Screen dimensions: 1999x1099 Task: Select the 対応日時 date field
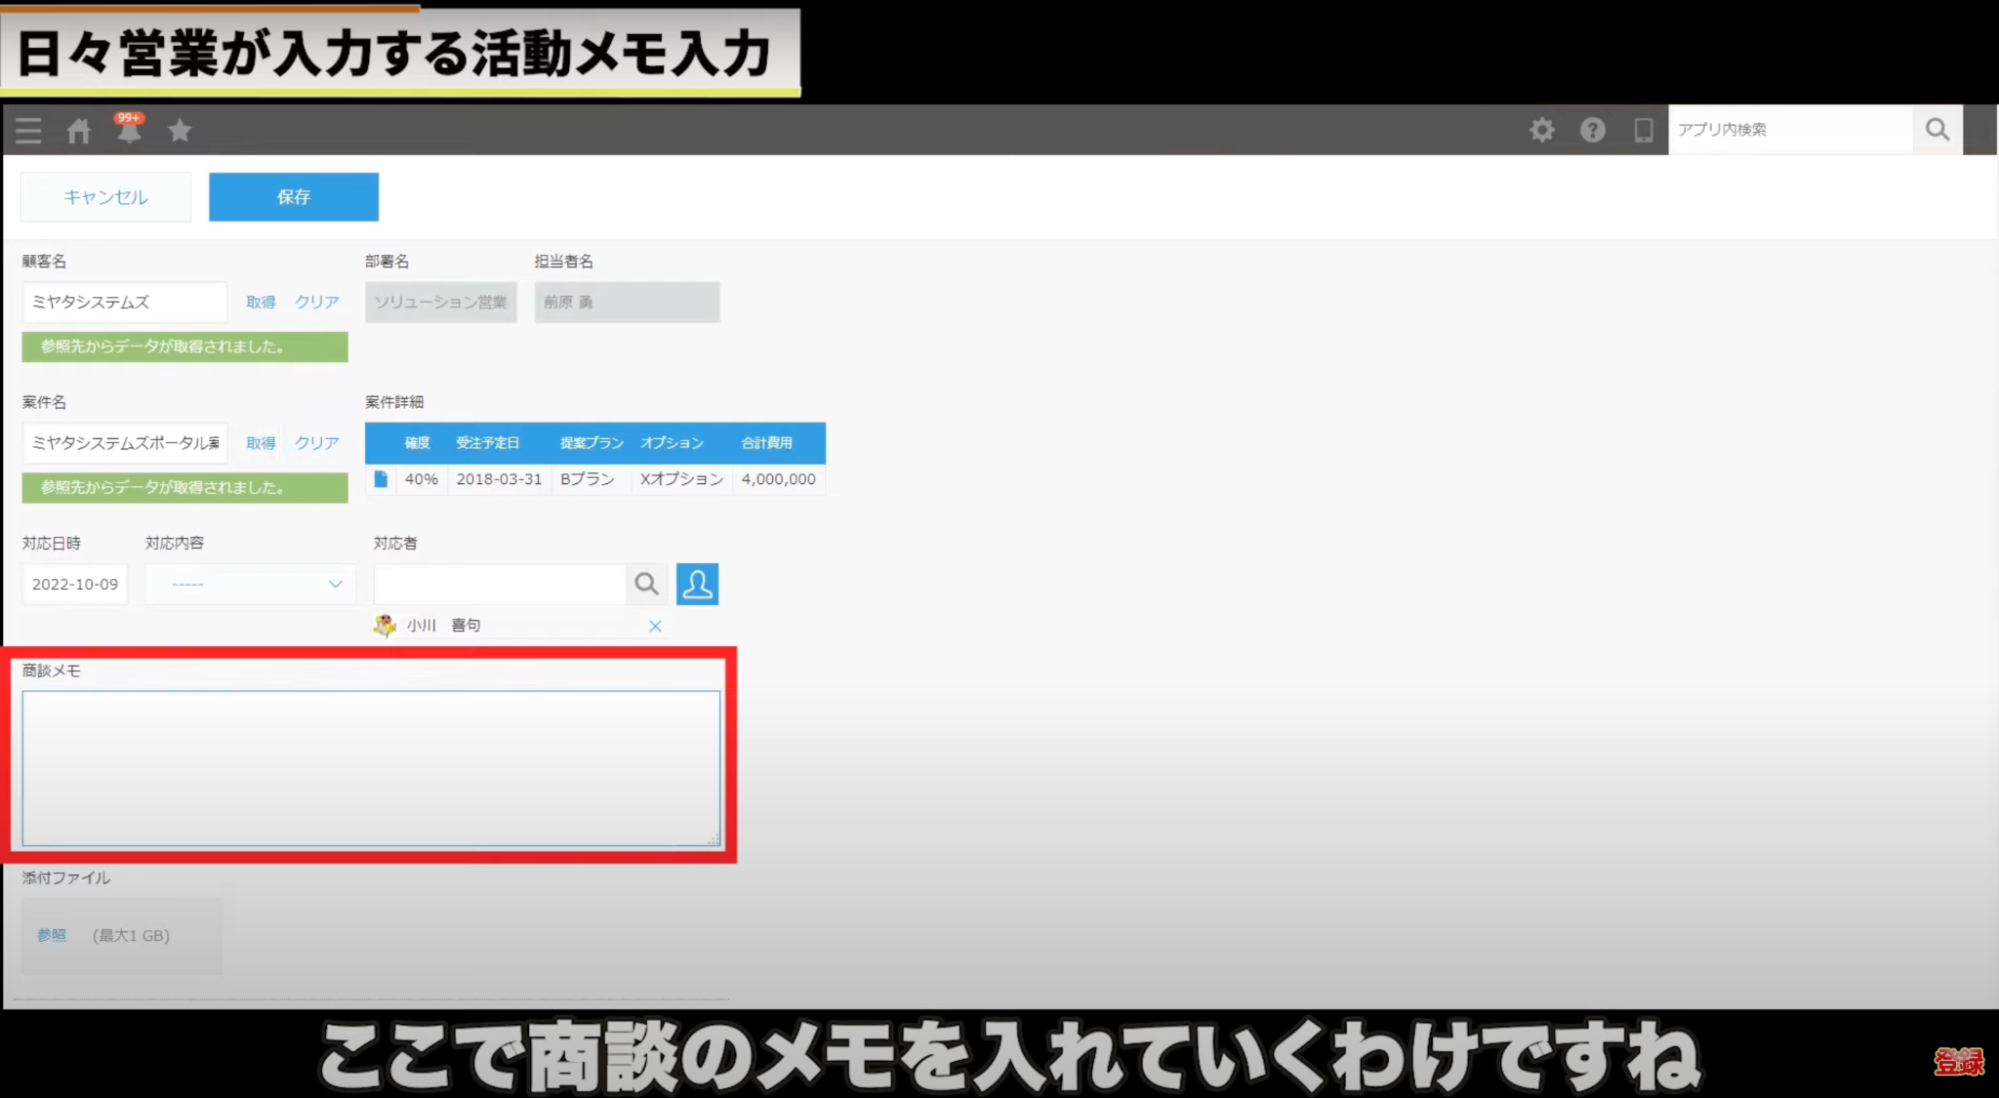click(75, 584)
